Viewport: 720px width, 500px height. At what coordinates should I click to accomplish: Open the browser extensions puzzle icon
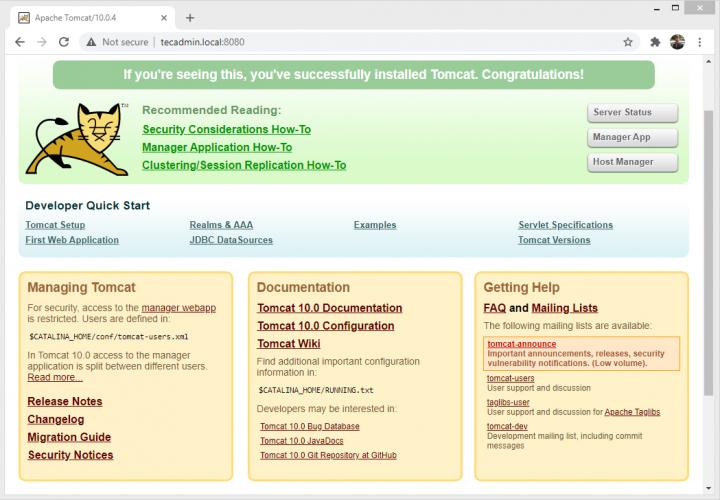[655, 42]
